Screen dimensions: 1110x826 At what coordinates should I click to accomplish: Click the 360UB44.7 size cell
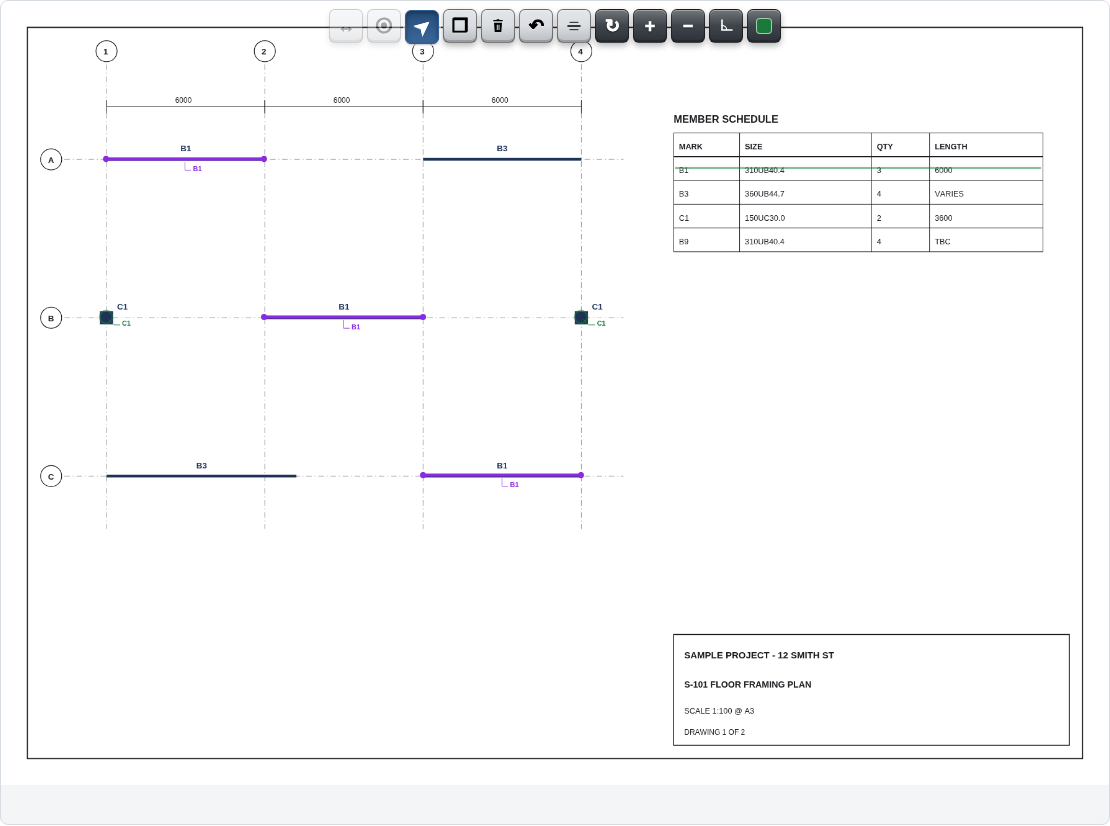click(765, 194)
